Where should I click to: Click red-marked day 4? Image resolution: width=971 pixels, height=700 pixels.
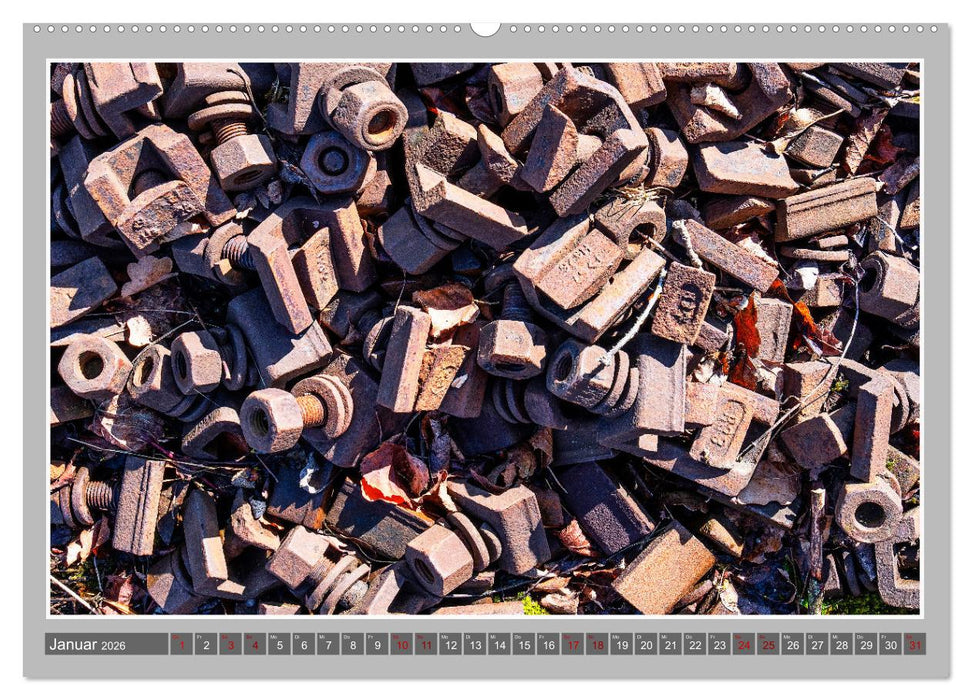(x=254, y=645)
